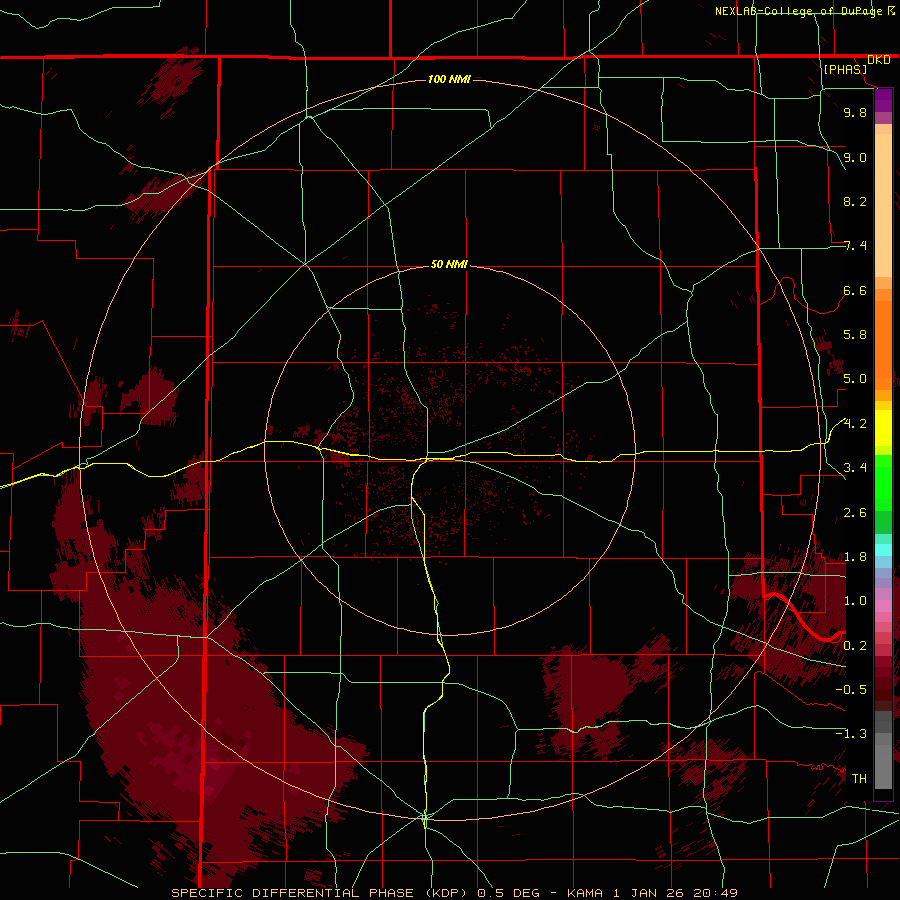Click the 2.6 scale value
The image size is (900, 900).
[855, 513]
